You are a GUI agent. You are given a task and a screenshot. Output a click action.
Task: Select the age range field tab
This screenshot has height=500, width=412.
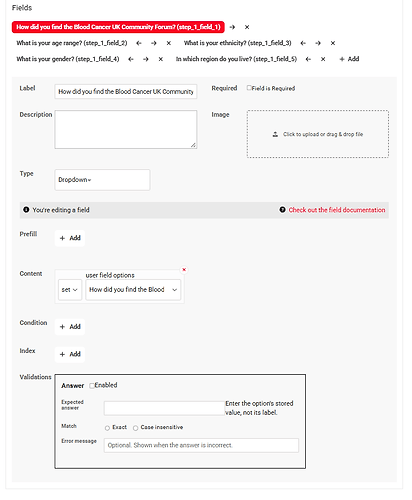click(x=72, y=43)
